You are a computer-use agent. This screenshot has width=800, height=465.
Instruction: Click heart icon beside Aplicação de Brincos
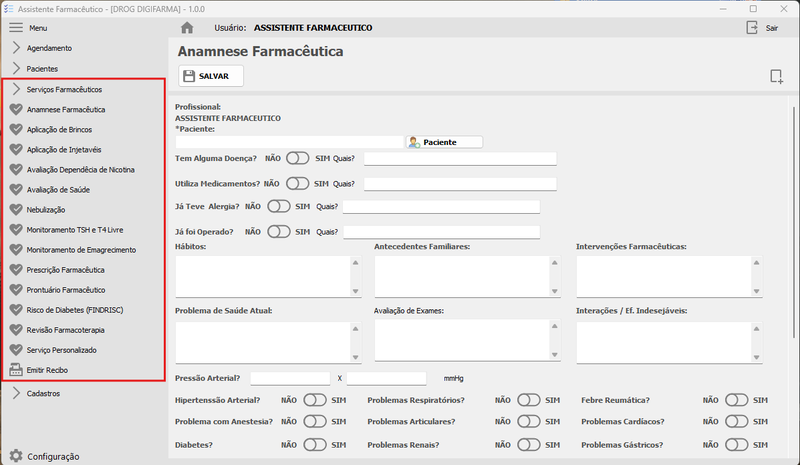tap(16, 129)
